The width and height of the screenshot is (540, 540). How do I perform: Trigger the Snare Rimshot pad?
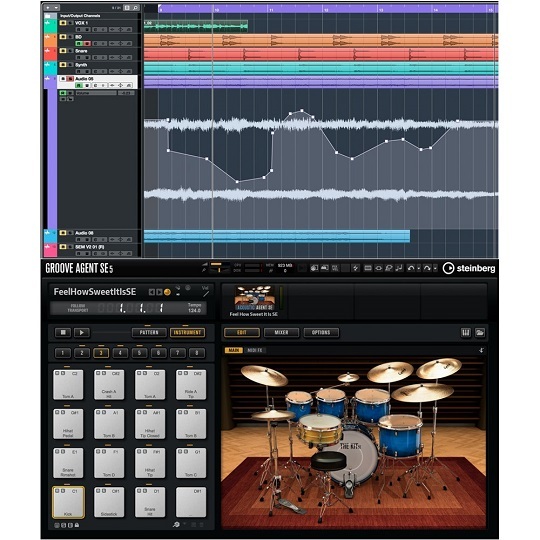click(x=68, y=463)
